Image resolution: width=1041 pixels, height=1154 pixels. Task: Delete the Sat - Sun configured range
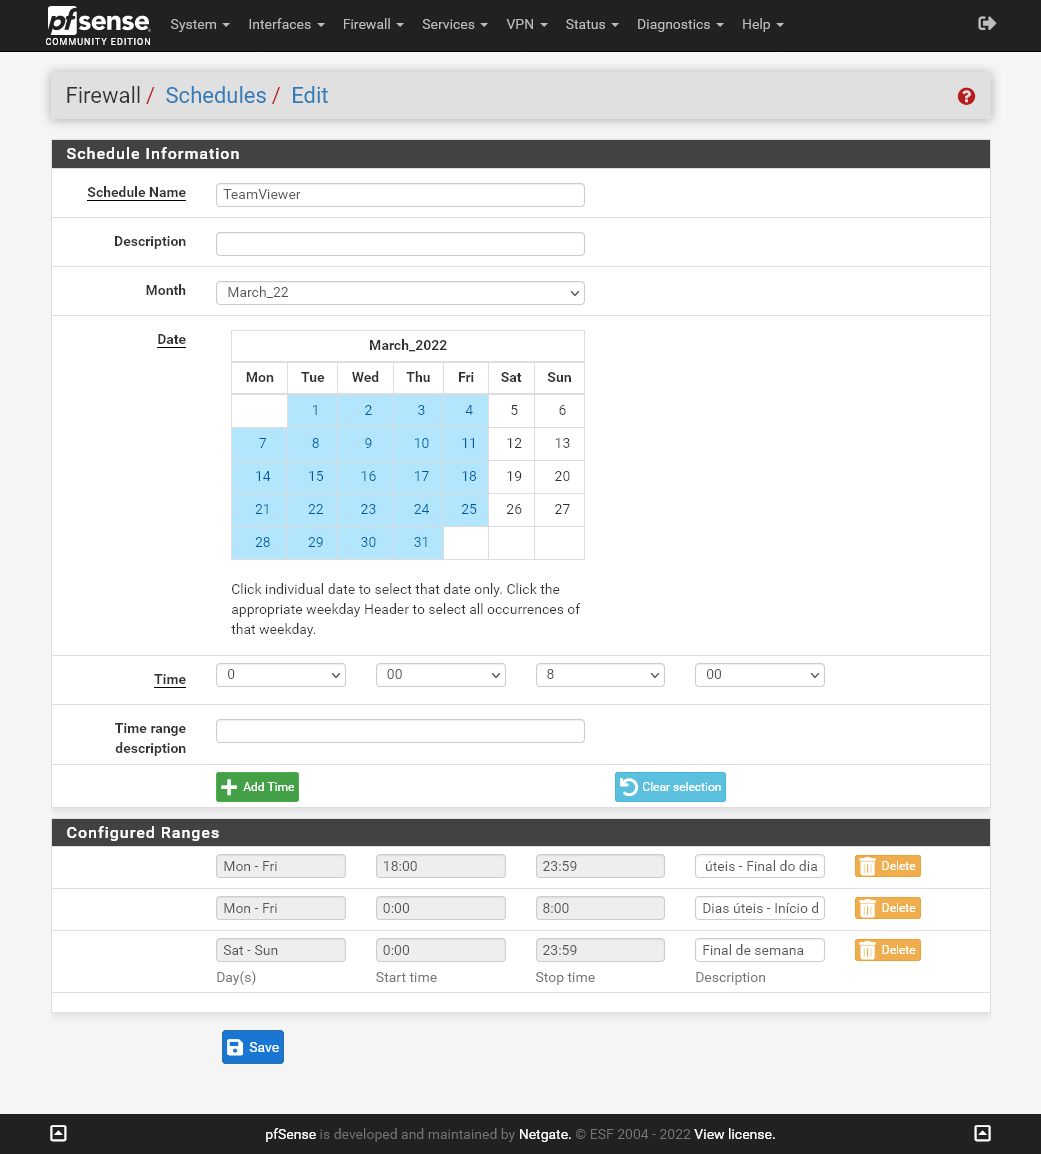tap(887, 950)
